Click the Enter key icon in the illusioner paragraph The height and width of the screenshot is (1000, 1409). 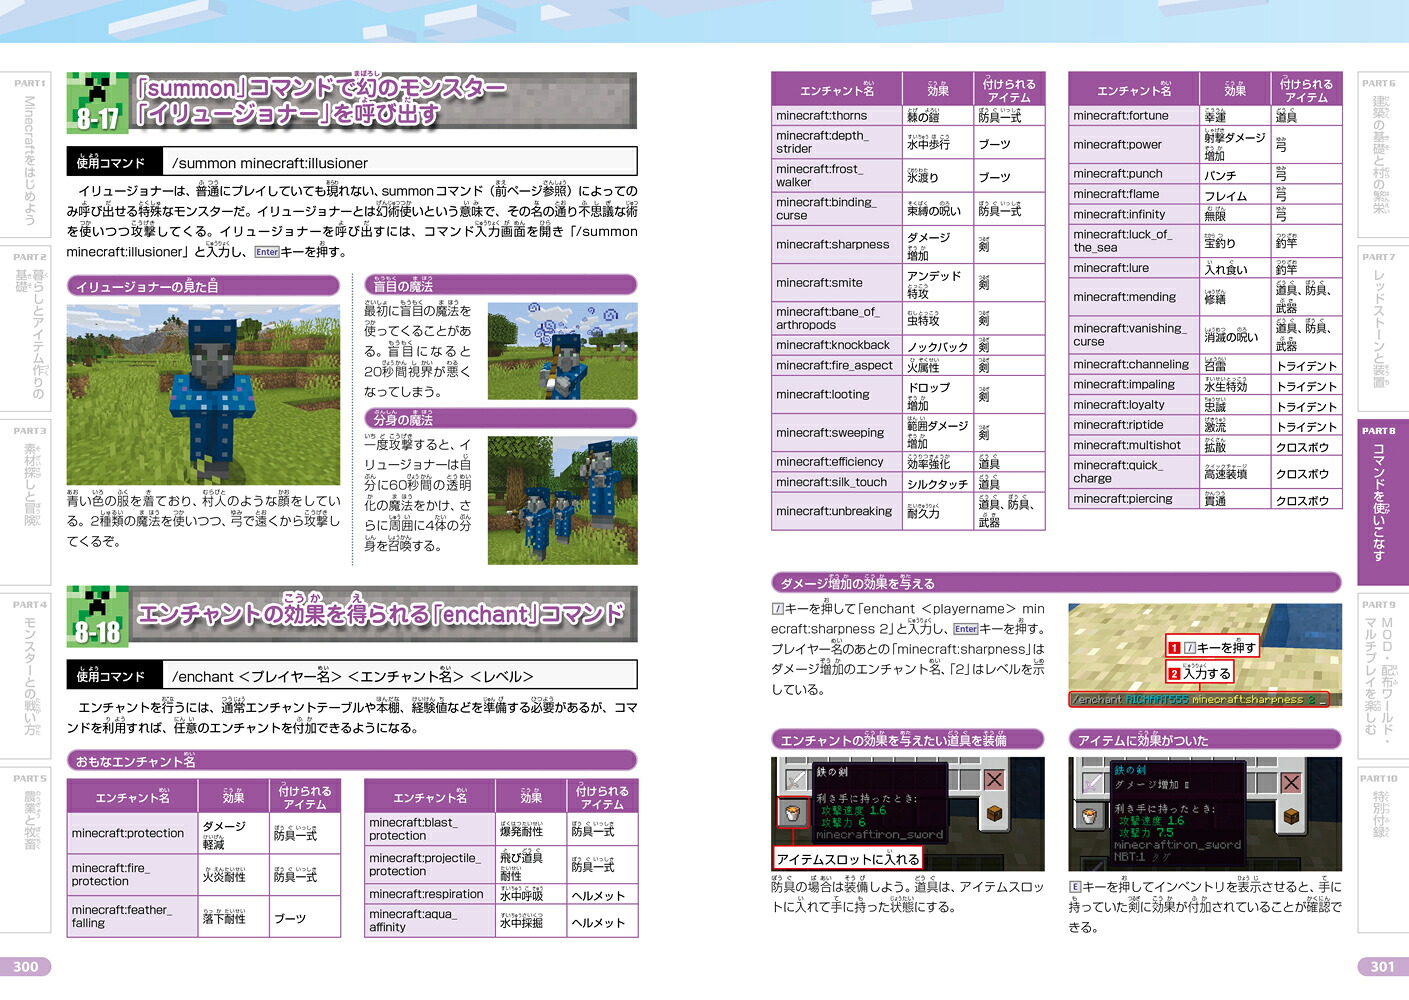(x=267, y=252)
